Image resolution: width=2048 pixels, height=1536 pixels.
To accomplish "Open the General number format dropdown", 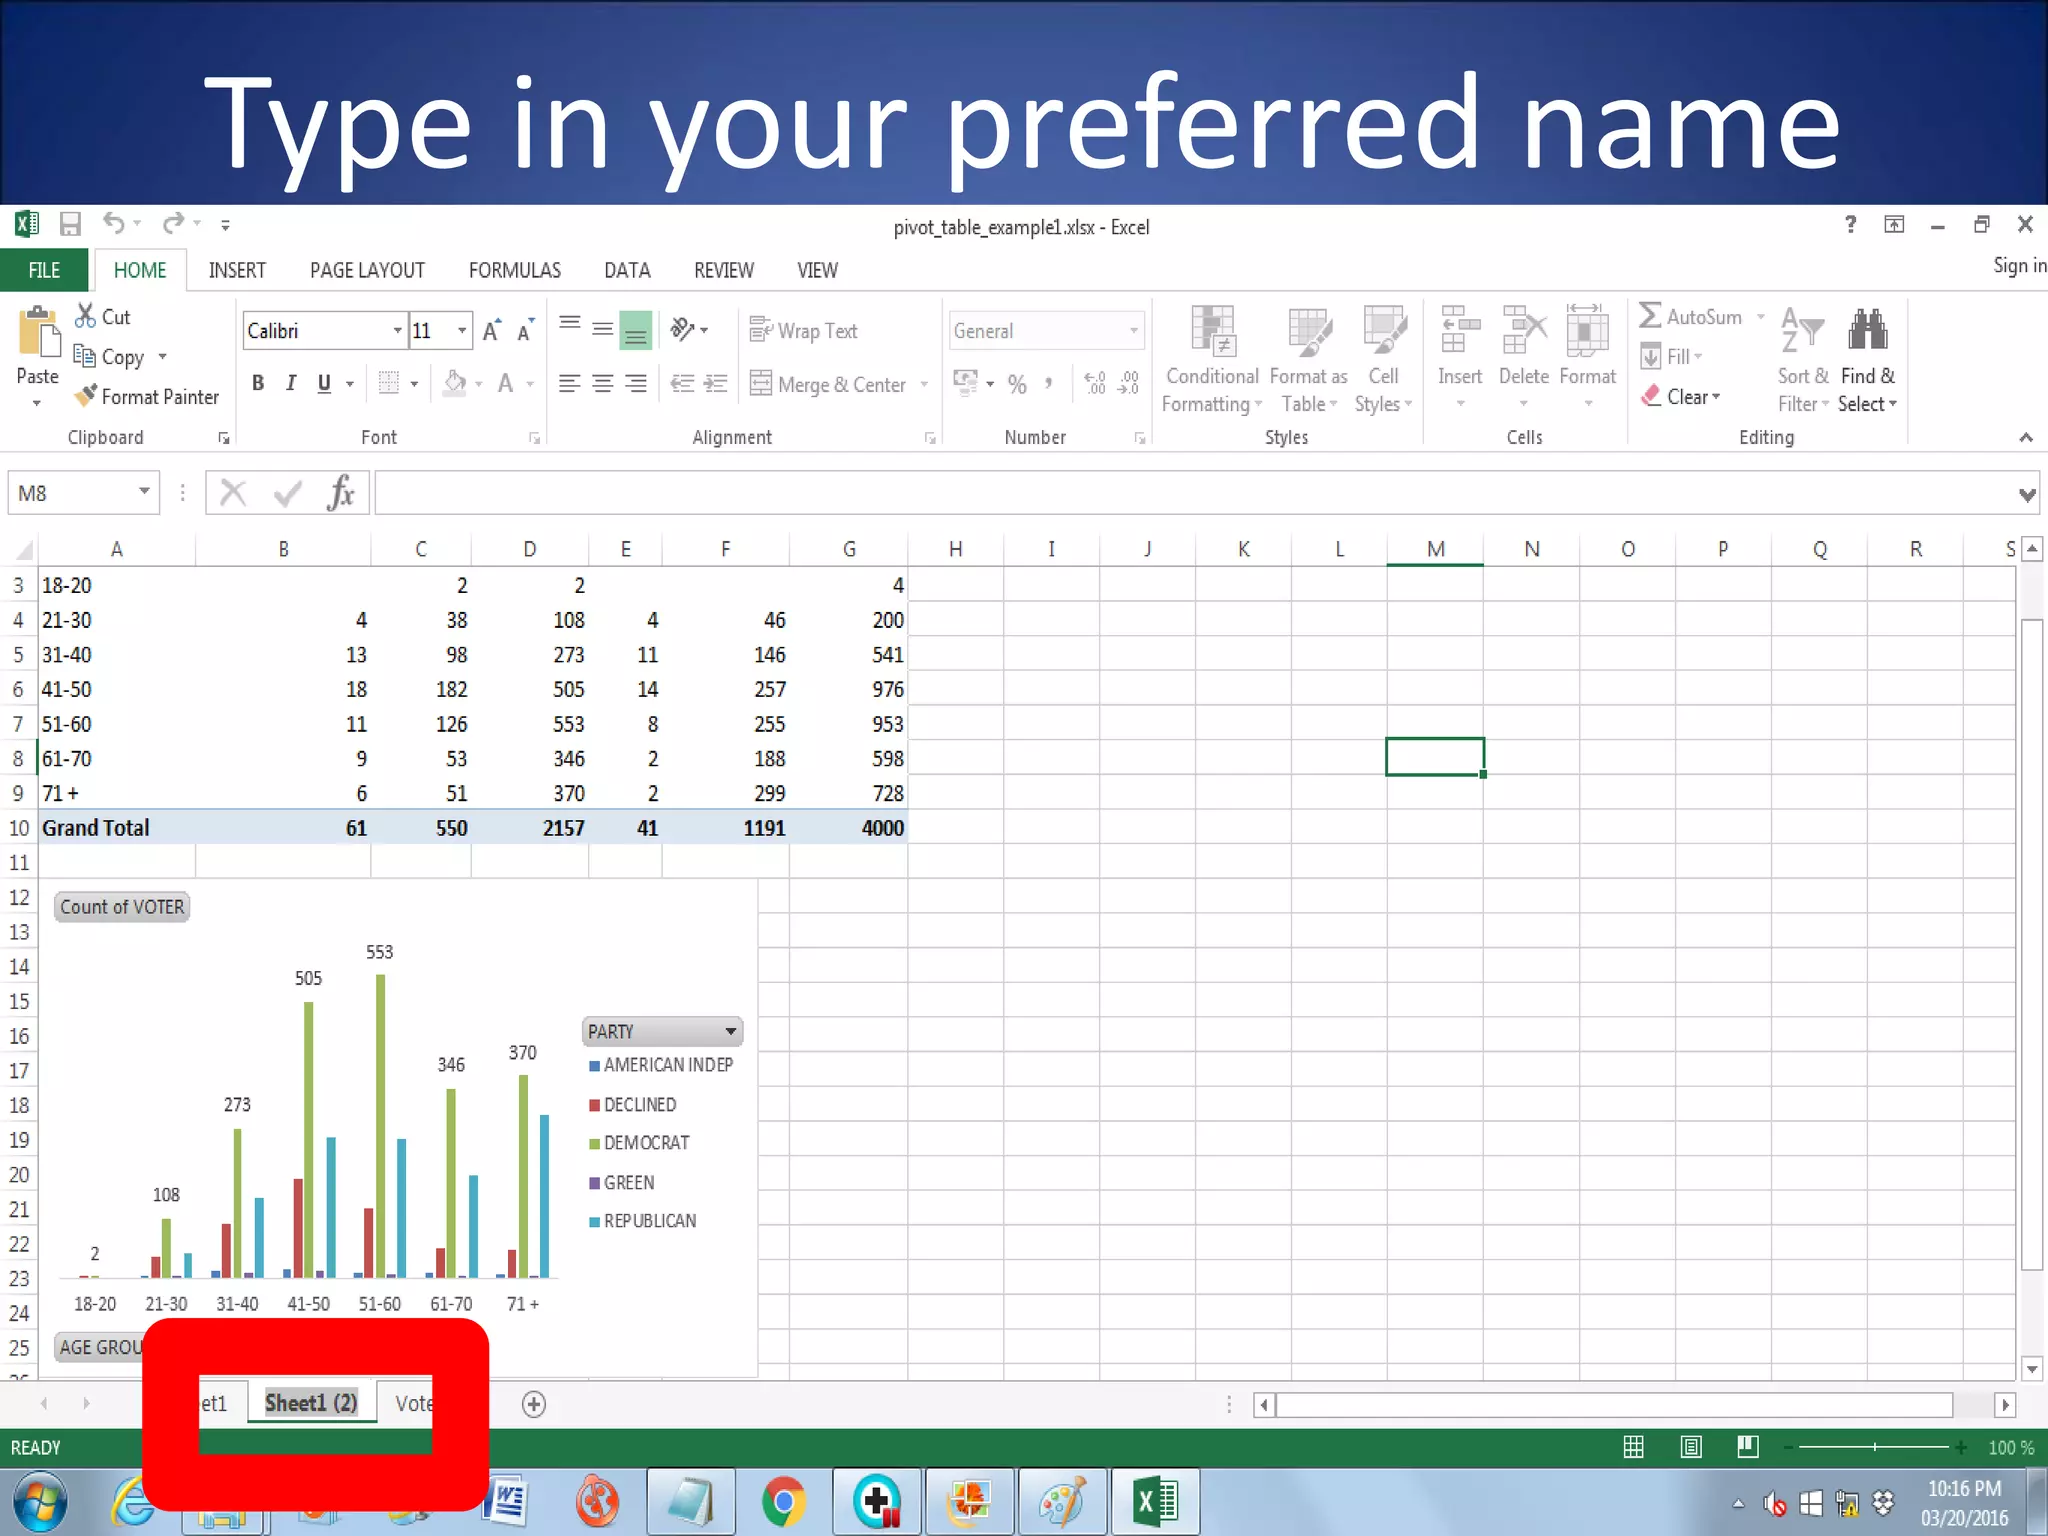I will click(1134, 331).
